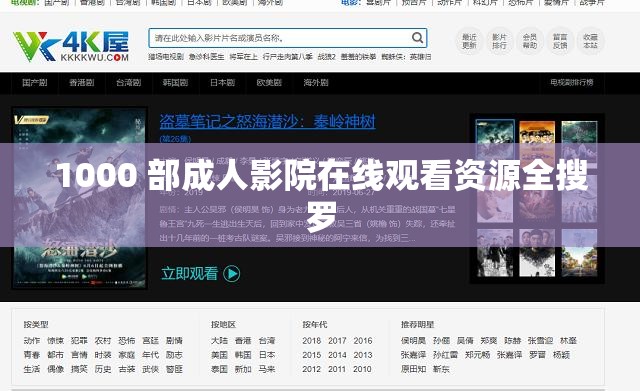Filter by year 2013

[x=363, y=355]
